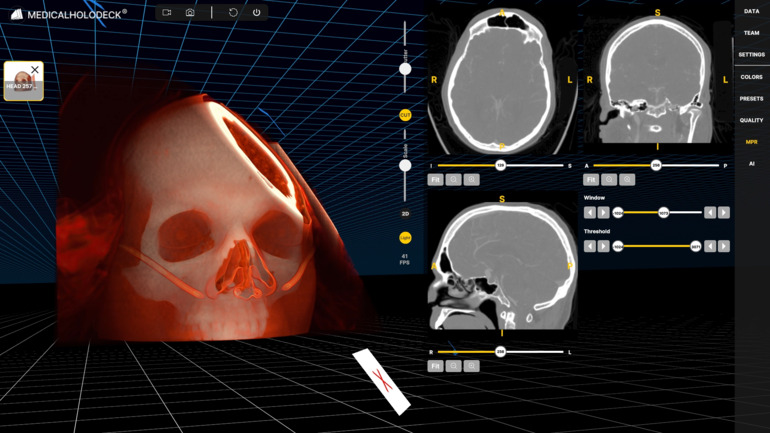Fit the sagittal view with its Fit button
The image size is (770, 433).
[x=436, y=366]
